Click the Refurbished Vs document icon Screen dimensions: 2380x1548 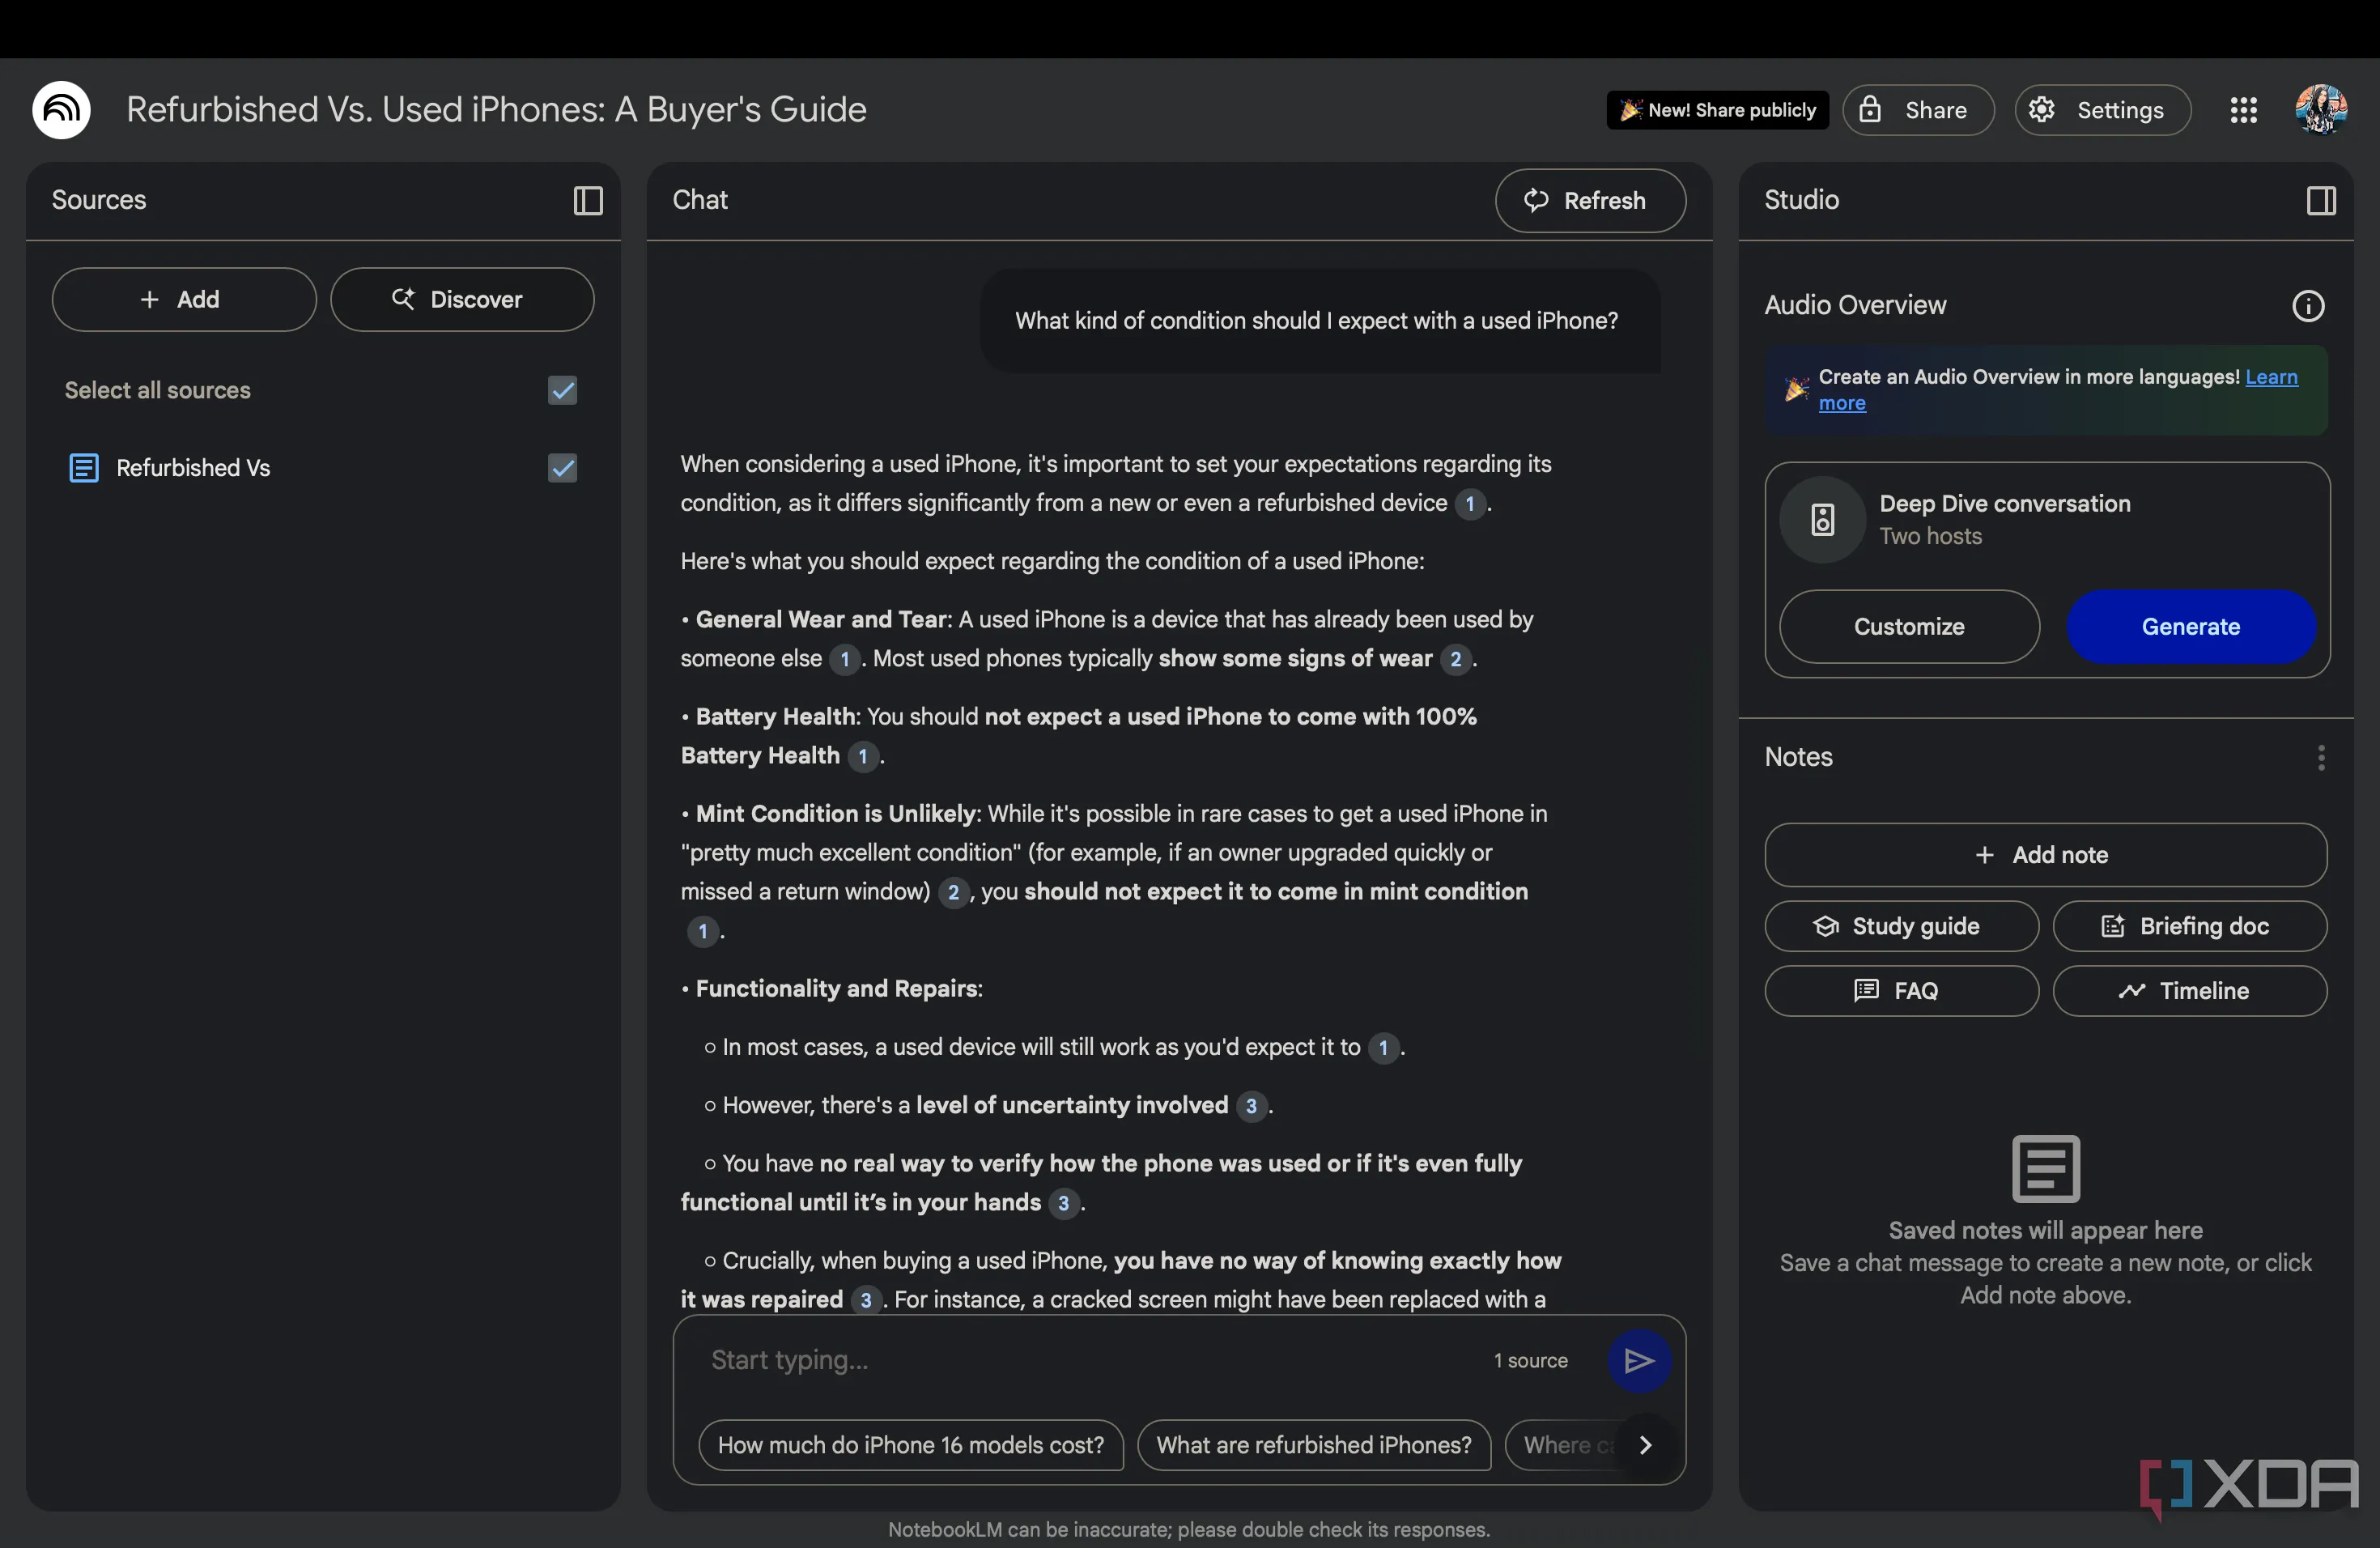[84, 468]
